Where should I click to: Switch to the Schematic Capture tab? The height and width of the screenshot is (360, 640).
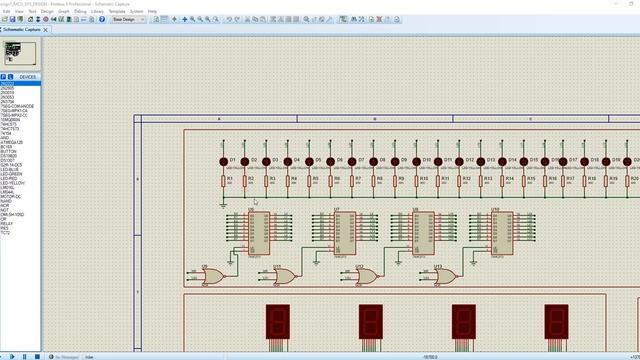tap(21, 29)
